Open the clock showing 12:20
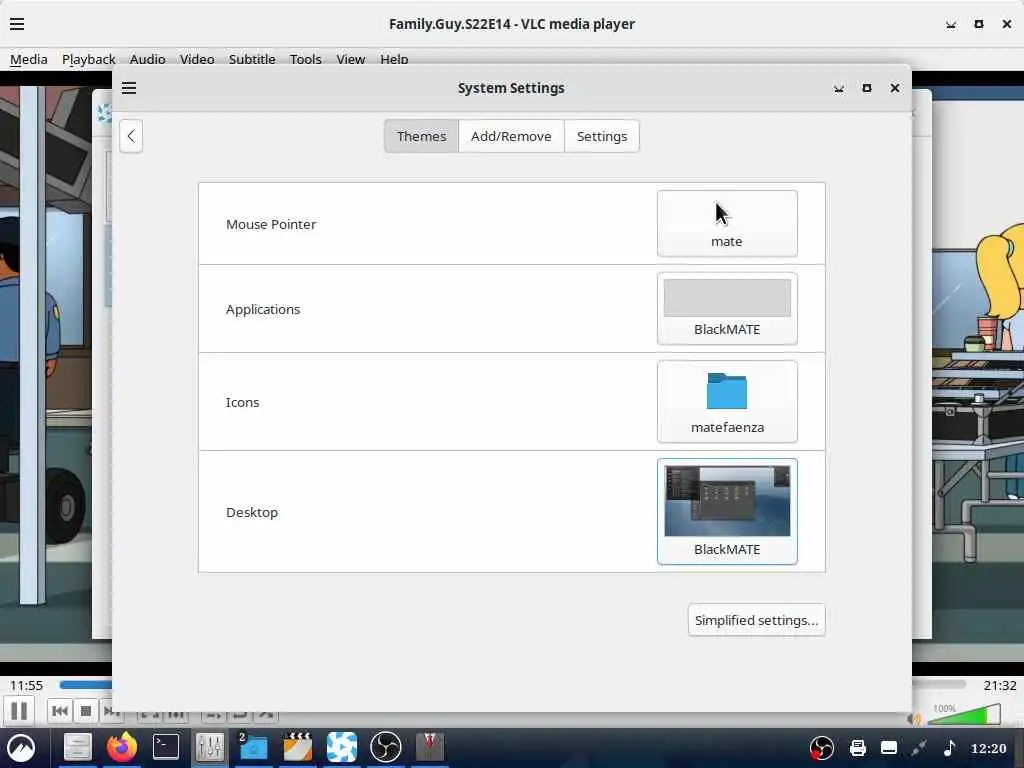 pos(988,748)
